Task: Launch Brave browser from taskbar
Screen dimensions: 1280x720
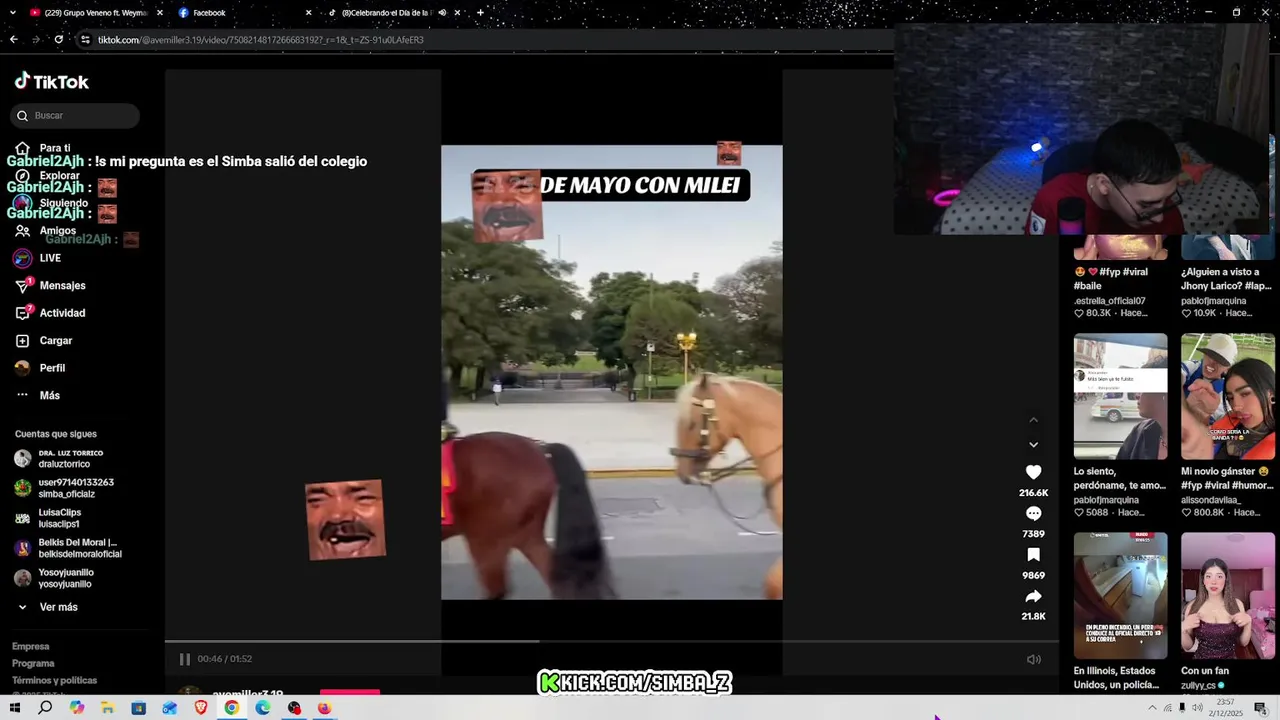Action: 201,708
